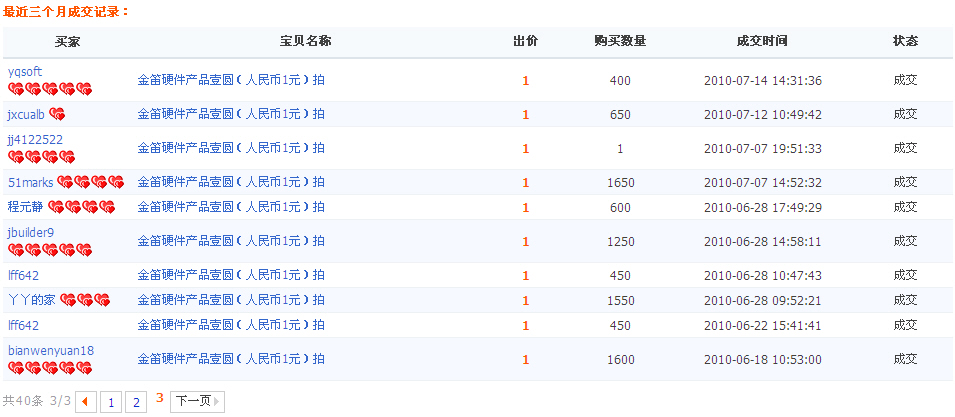Click 成交 status in bianwenyuan18 row
Viewport: 955px width, 417px height.
click(x=906, y=359)
